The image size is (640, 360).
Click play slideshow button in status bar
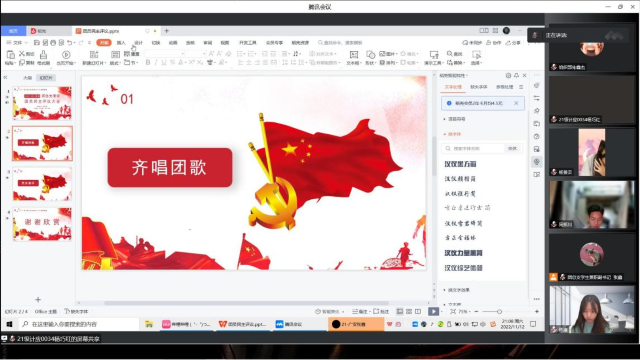[433, 311]
